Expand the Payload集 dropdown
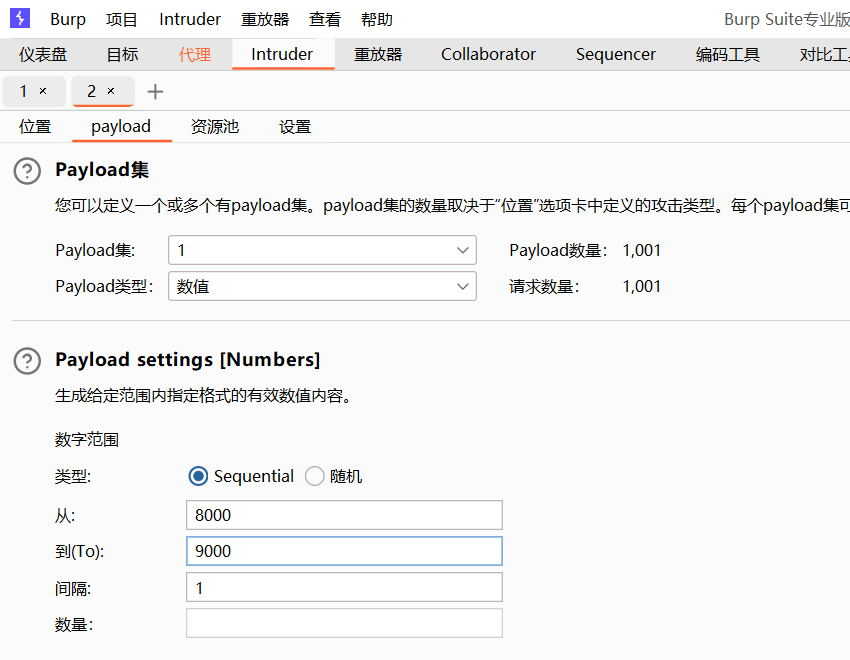This screenshot has height=660, width=850. coord(322,250)
